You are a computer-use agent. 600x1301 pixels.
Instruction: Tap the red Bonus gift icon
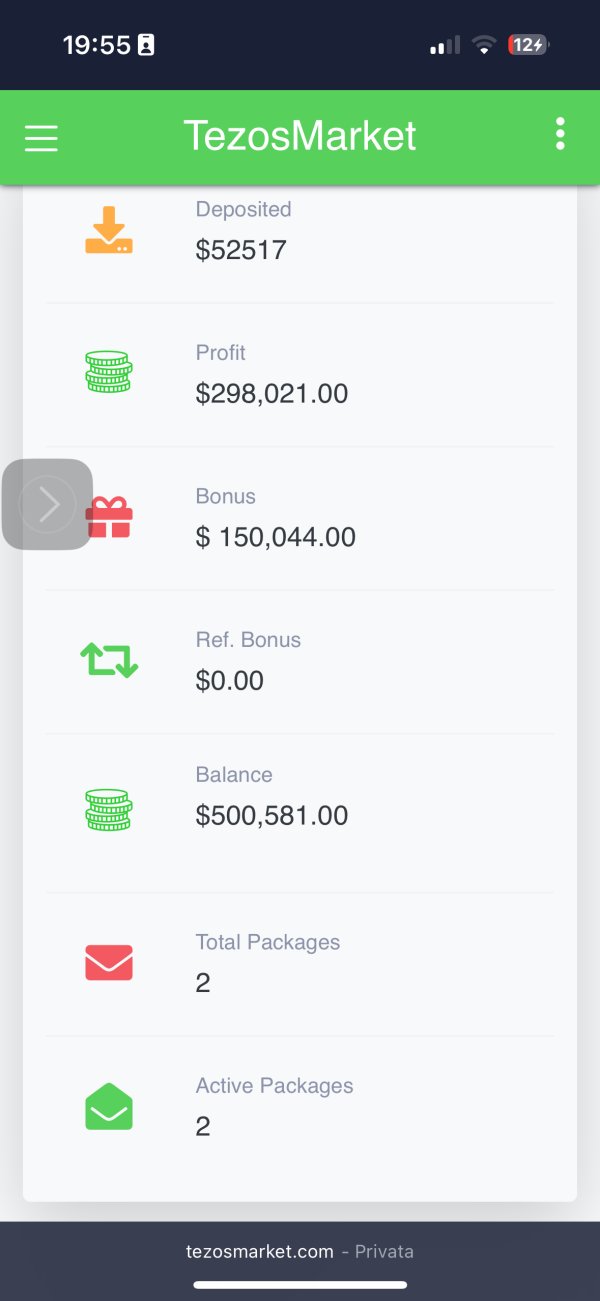pyautogui.click(x=110, y=518)
